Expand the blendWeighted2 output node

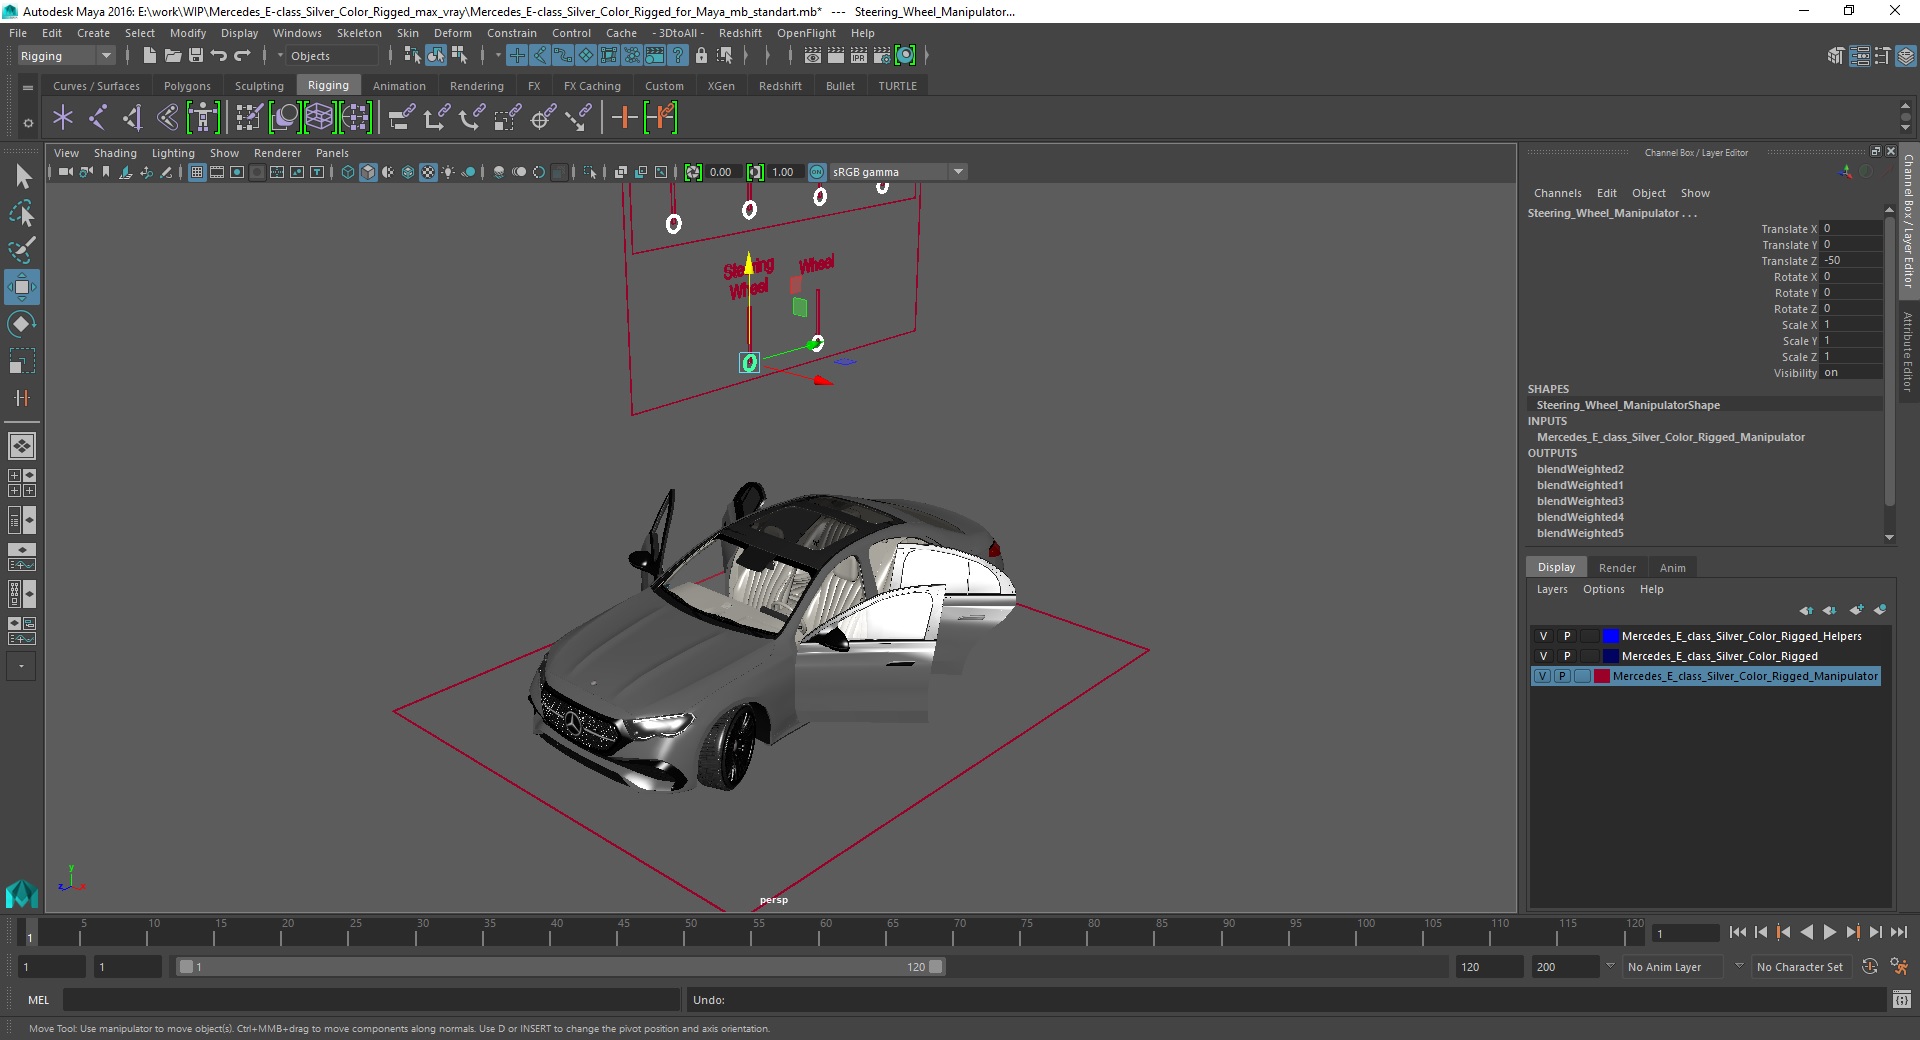coord(1580,469)
